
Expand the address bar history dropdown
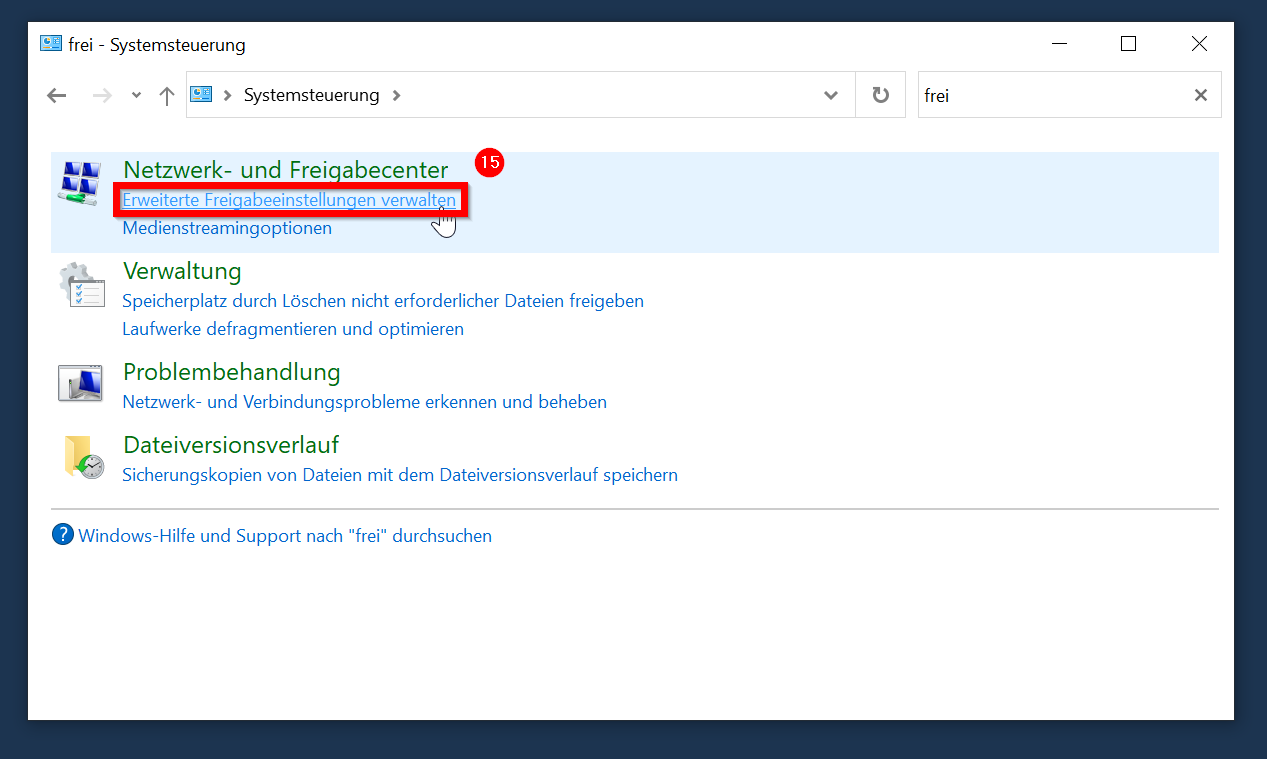(x=830, y=95)
